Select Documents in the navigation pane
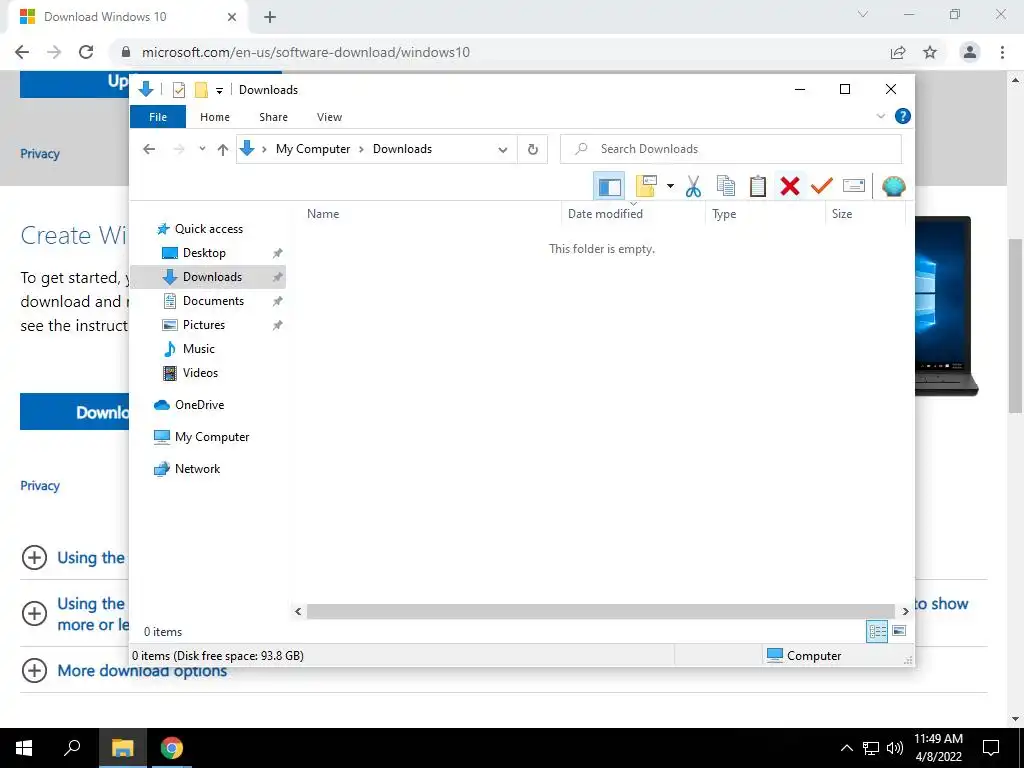 coord(213,301)
